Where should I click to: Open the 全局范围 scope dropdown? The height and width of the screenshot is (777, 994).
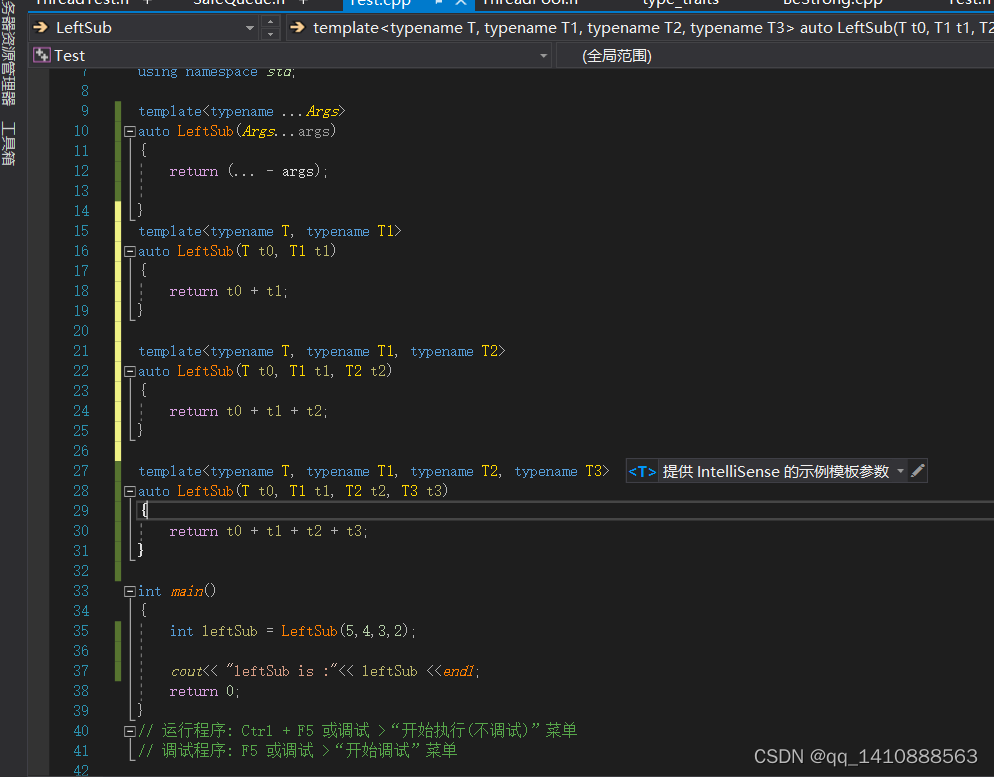coord(775,56)
